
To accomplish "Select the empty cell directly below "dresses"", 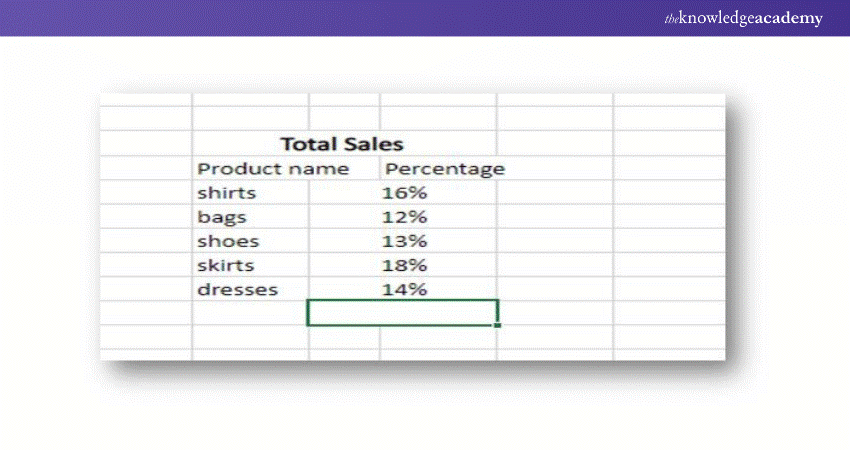I will (250, 313).
